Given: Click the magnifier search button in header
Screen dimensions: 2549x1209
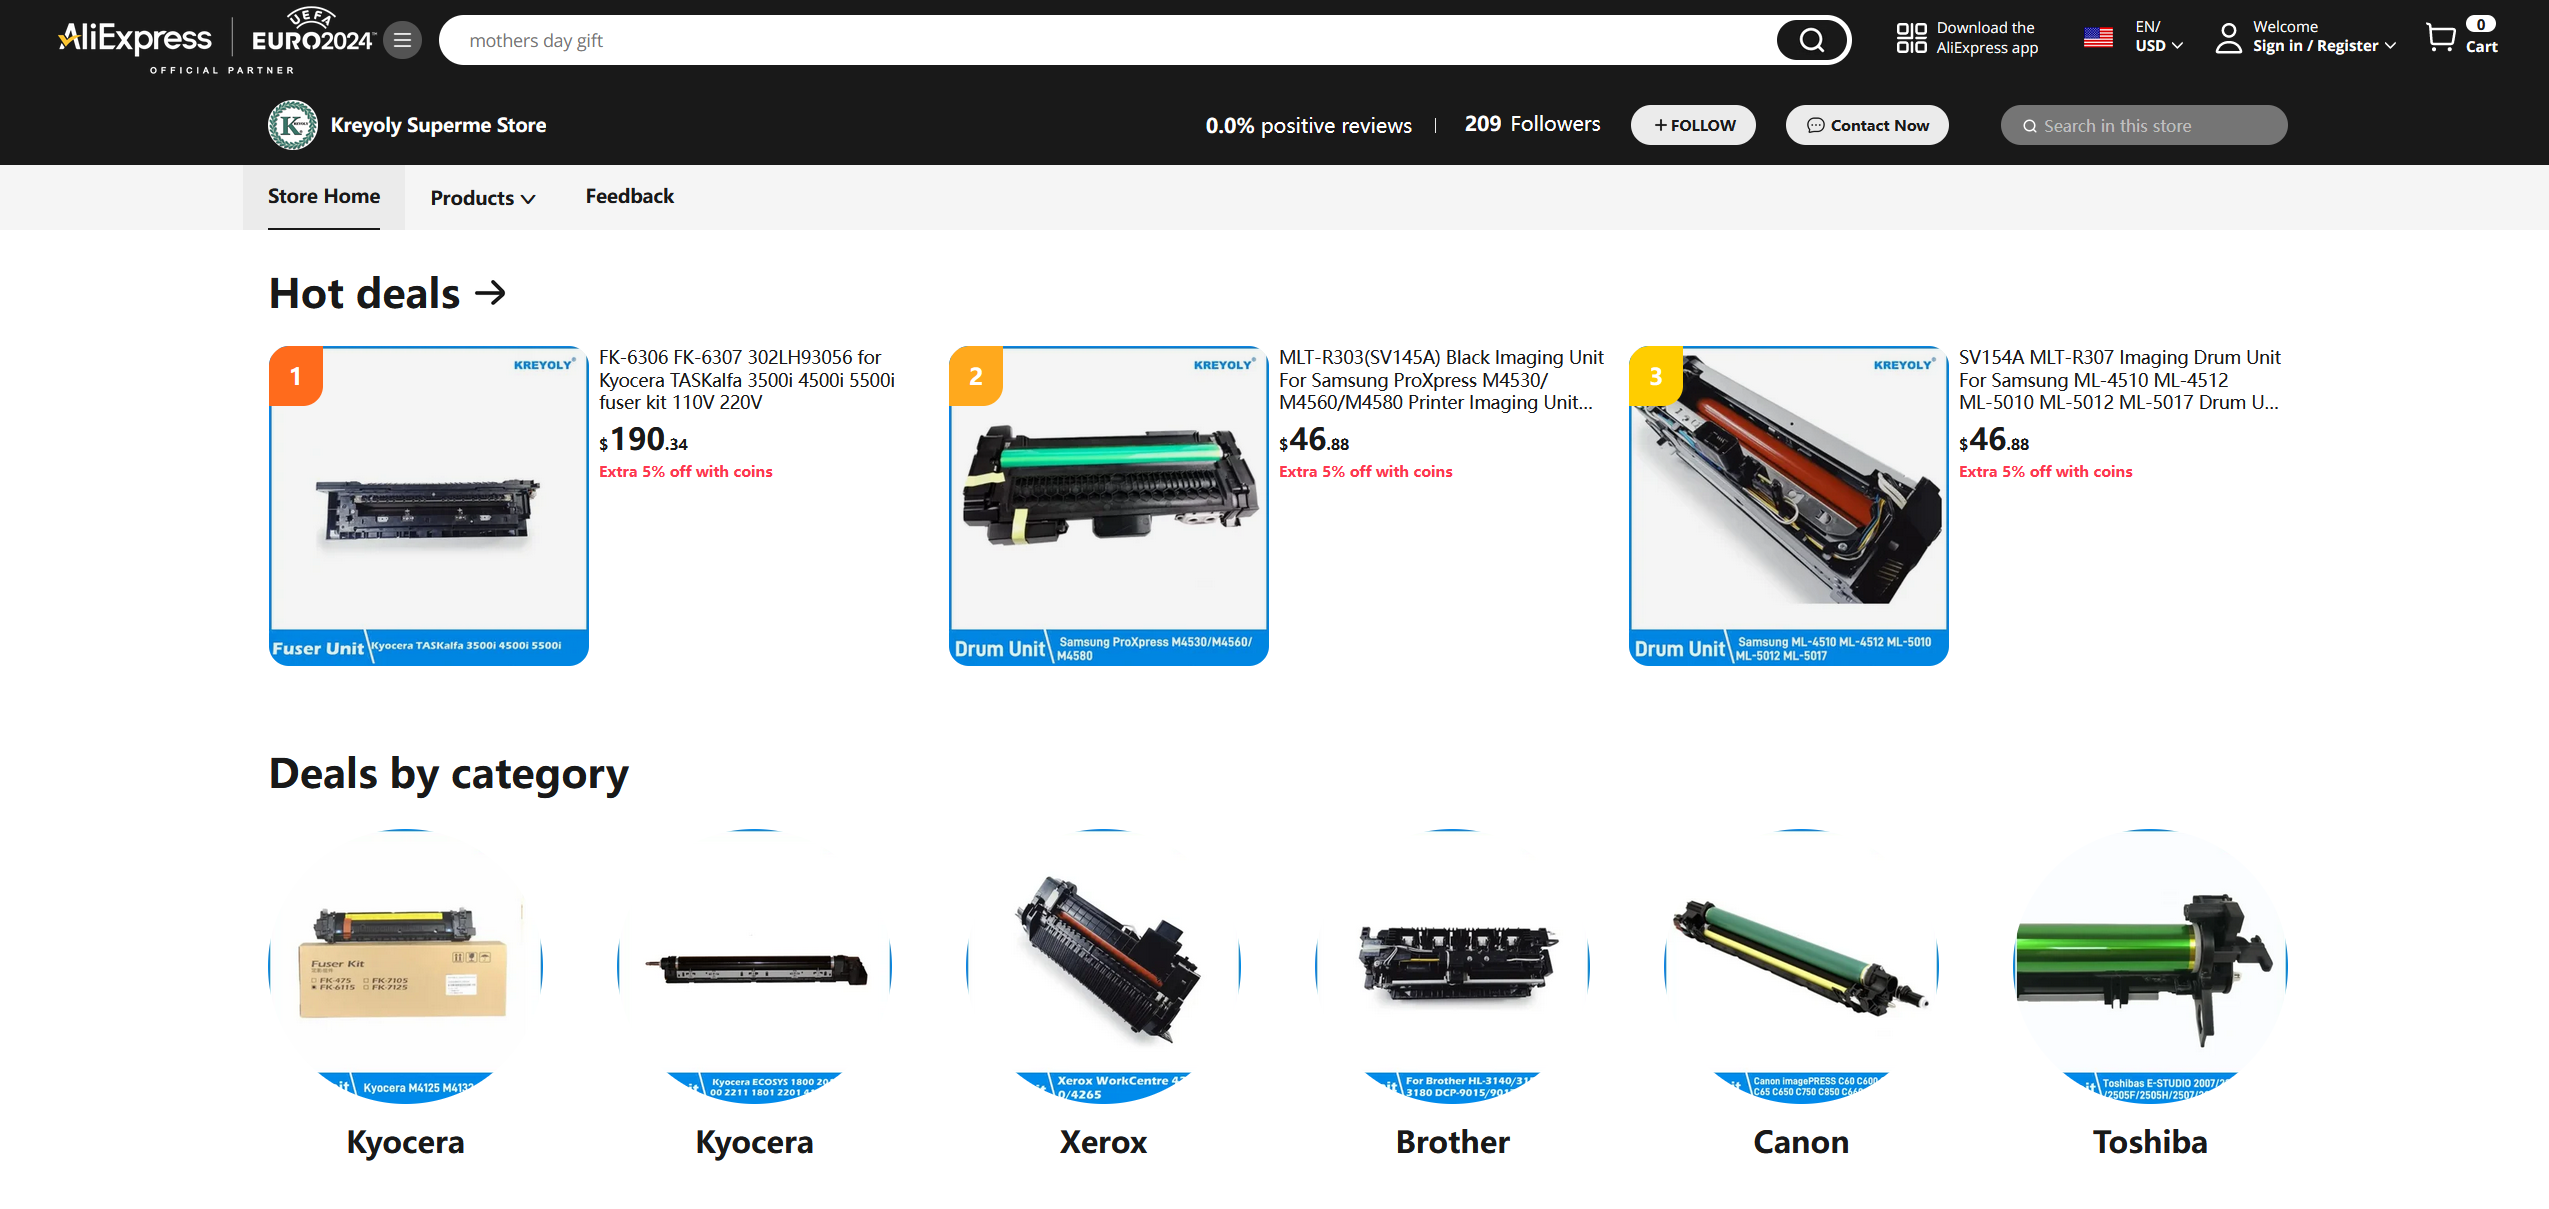Looking at the screenshot, I should point(1811,40).
